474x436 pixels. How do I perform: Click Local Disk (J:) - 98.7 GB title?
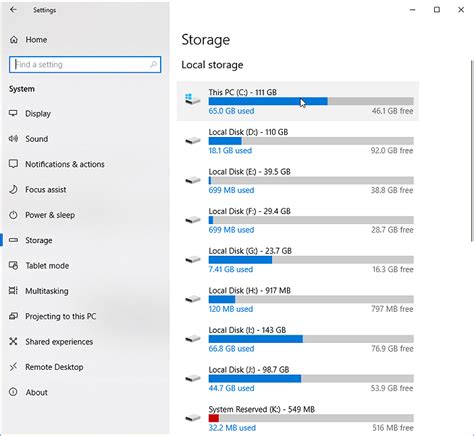(249, 370)
